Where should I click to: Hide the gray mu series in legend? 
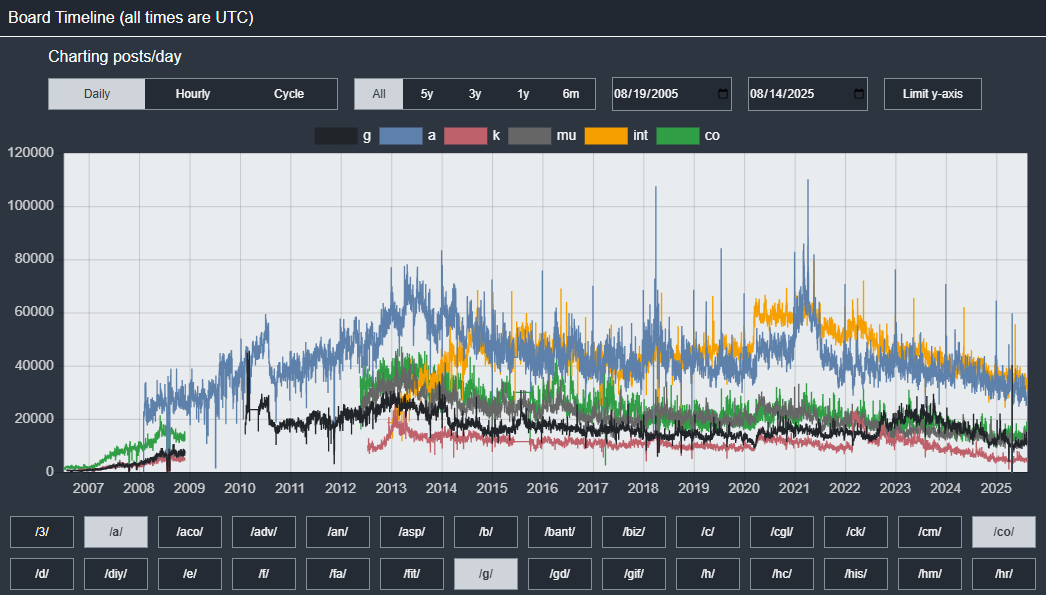[x=529, y=135]
